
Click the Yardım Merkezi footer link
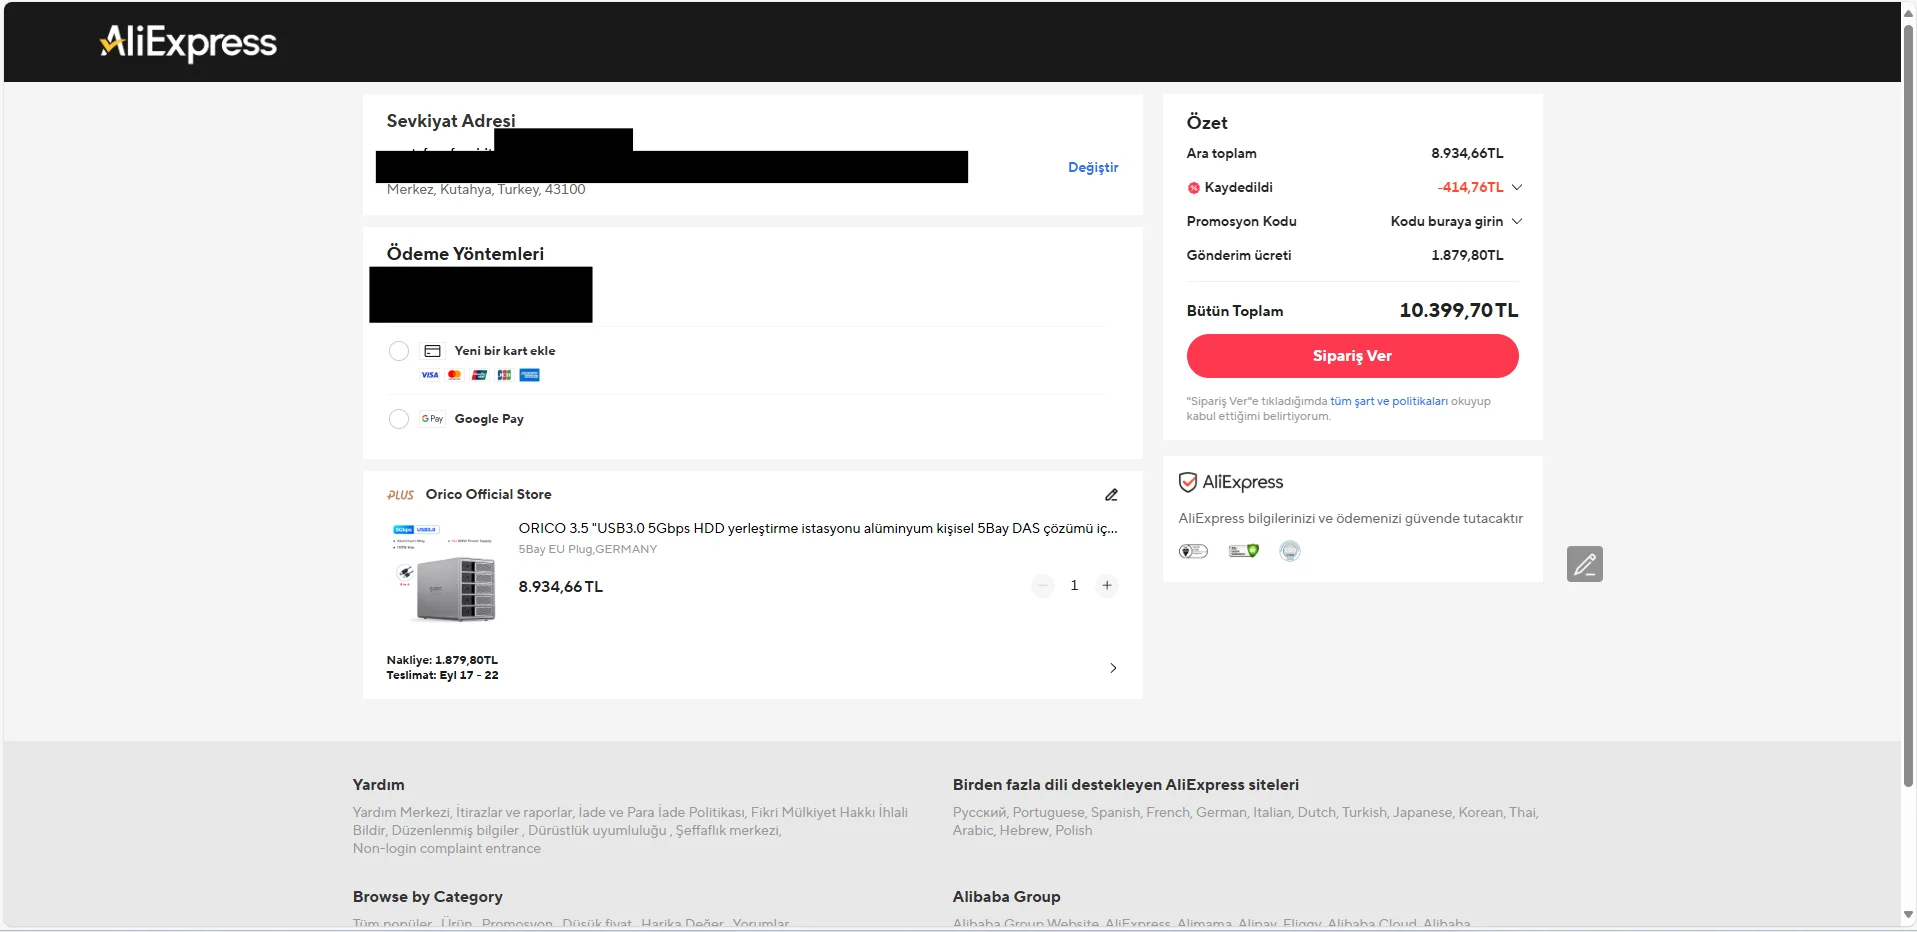[401, 813]
